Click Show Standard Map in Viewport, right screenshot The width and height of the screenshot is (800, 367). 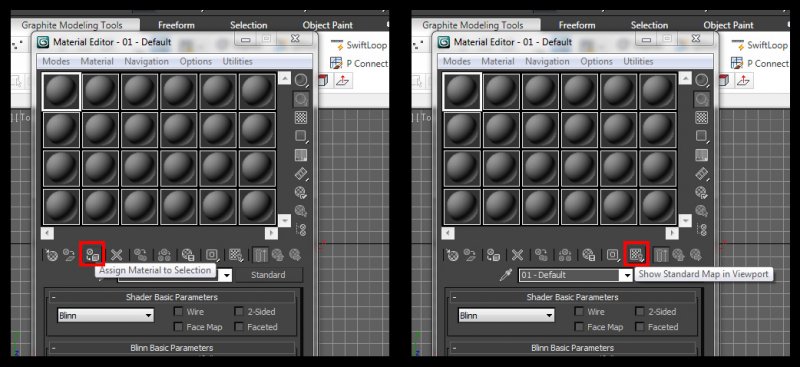pyautogui.click(x=636, y=255)
